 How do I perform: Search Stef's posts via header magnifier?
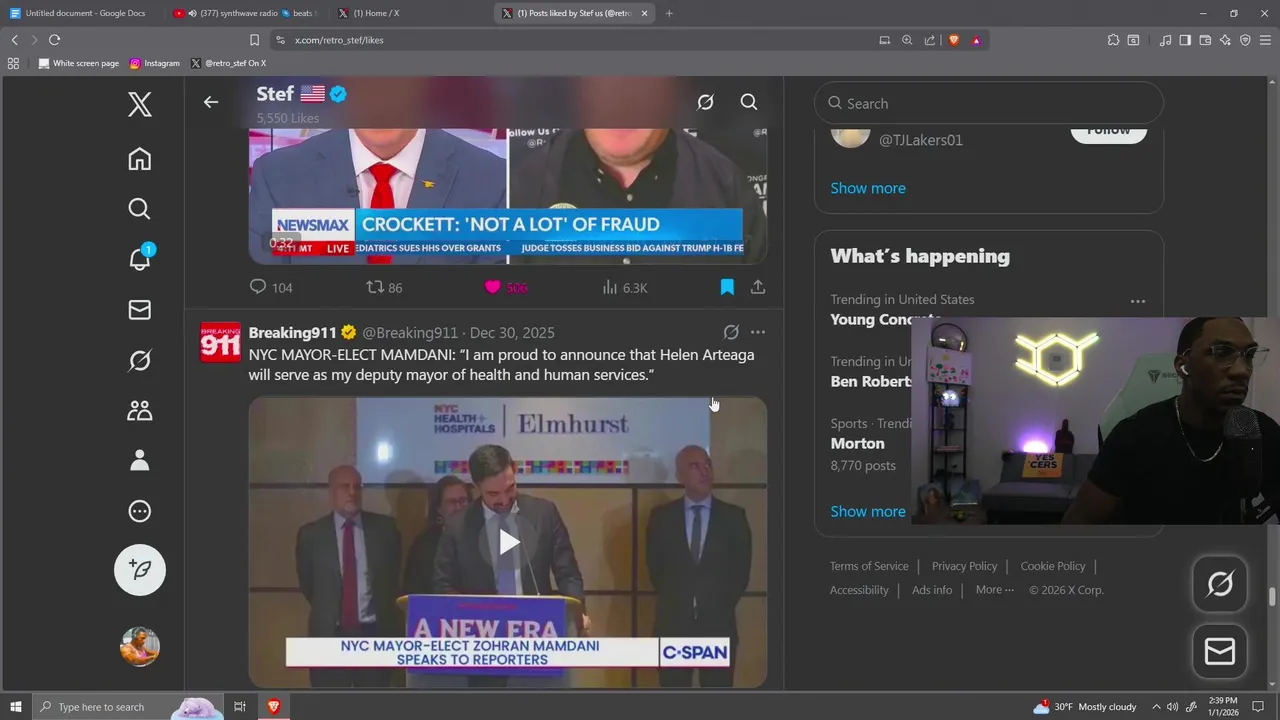(749, 102)
